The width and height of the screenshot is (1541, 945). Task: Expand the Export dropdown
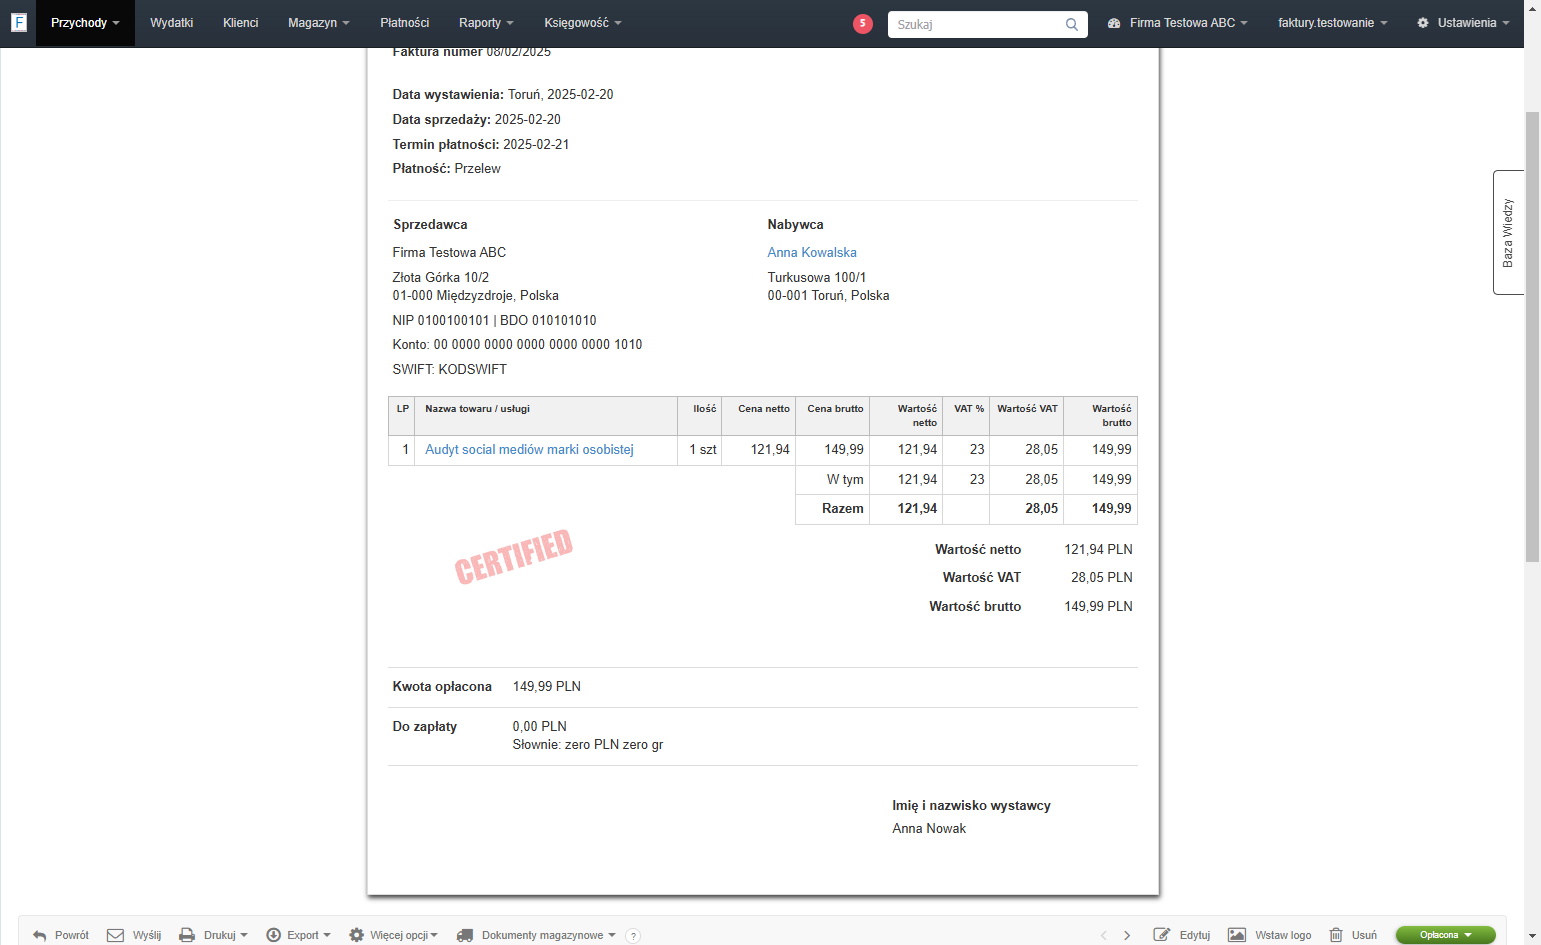(298, 935)
